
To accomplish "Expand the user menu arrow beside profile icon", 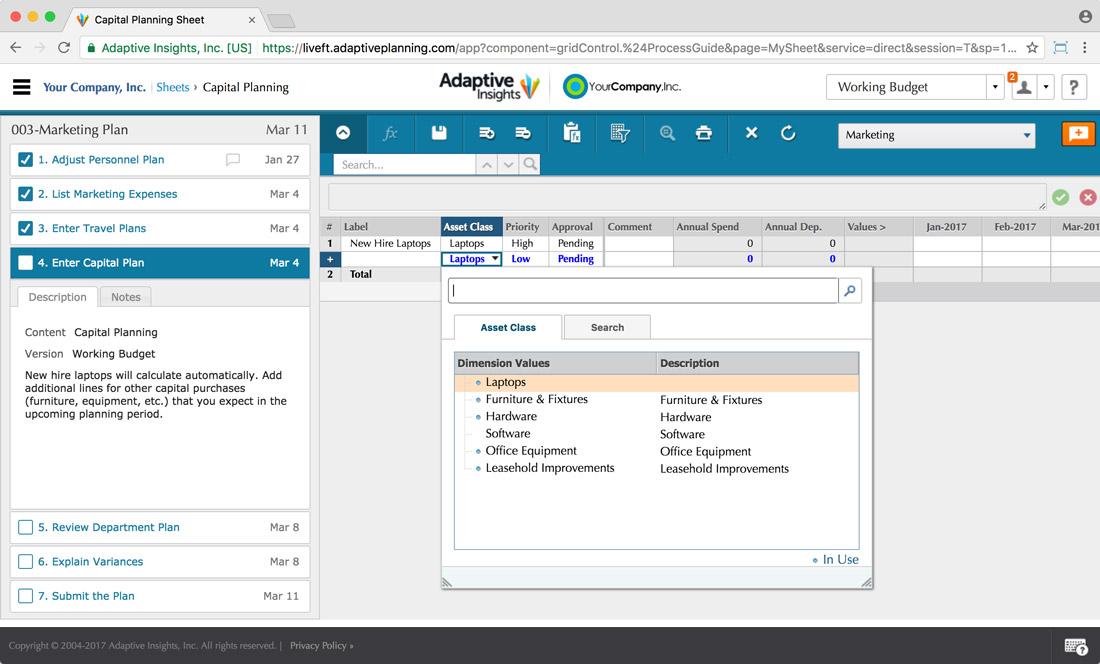I will click(x=1045, y=87).
